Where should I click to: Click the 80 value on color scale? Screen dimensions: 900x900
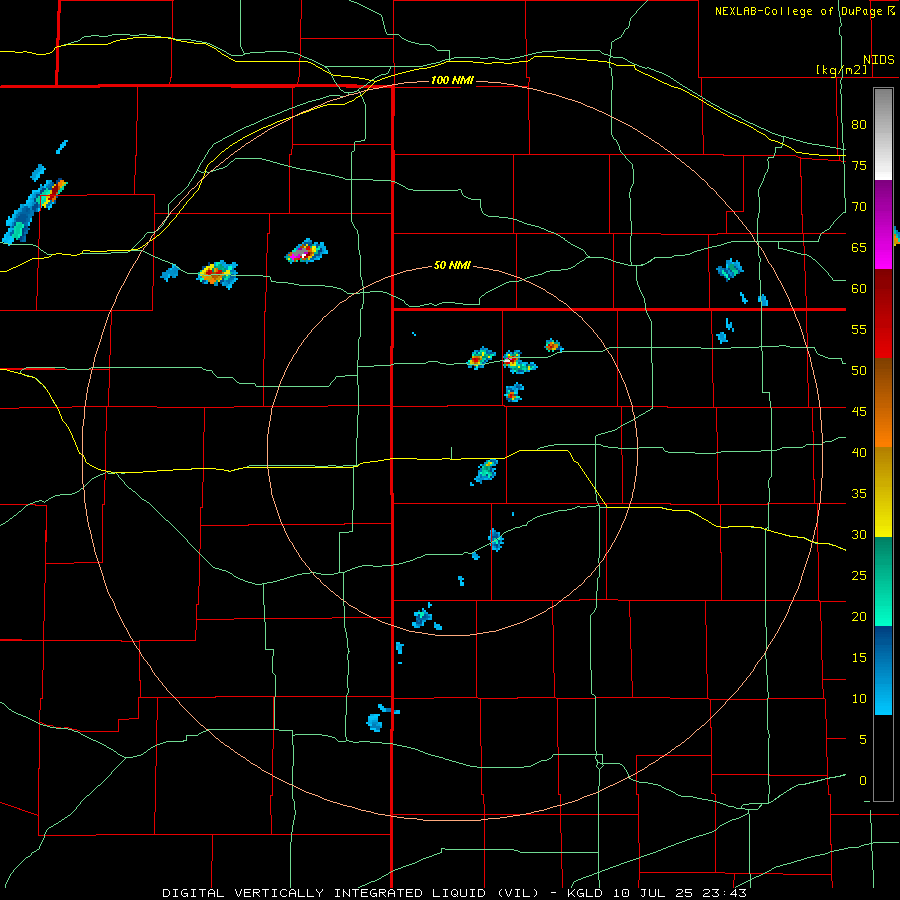click(x=859, y=125)
